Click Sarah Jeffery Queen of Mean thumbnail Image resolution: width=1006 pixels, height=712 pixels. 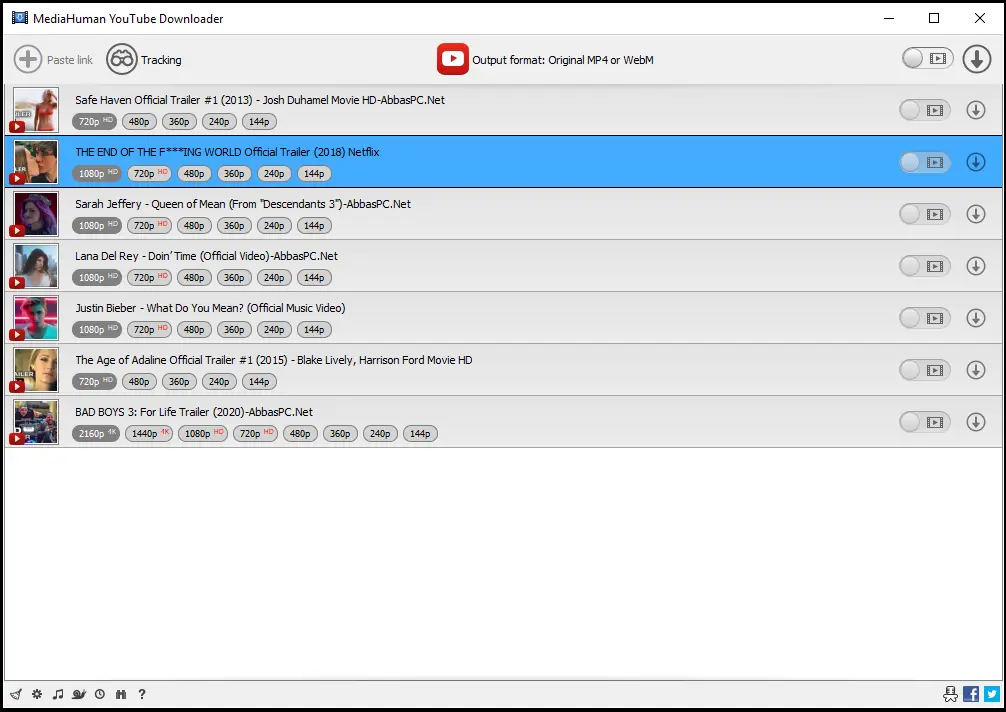pyautogui.click(x=36, y=214)
